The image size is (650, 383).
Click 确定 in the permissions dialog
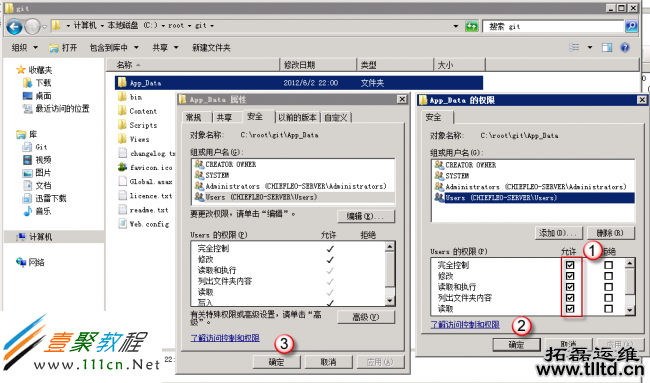pos(517,344)
